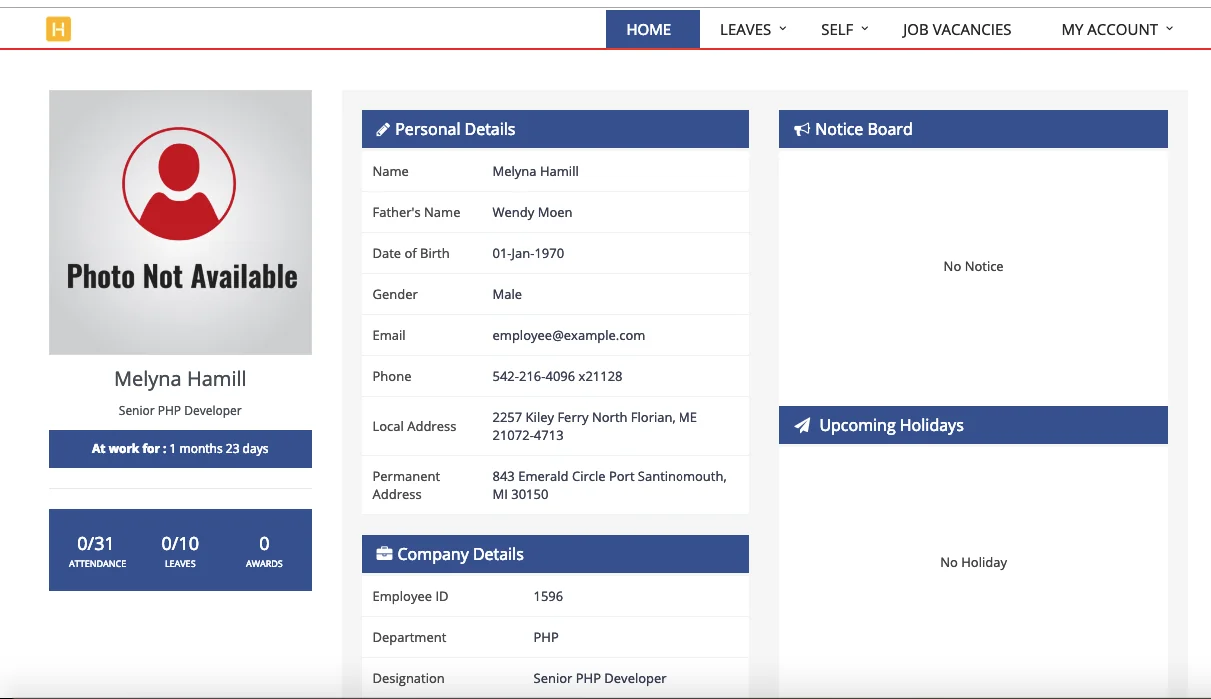The height and width of the screenshot is (699, 1211).
Task: Expand the LEAVES dropdown menu
Action: (752, 29)
